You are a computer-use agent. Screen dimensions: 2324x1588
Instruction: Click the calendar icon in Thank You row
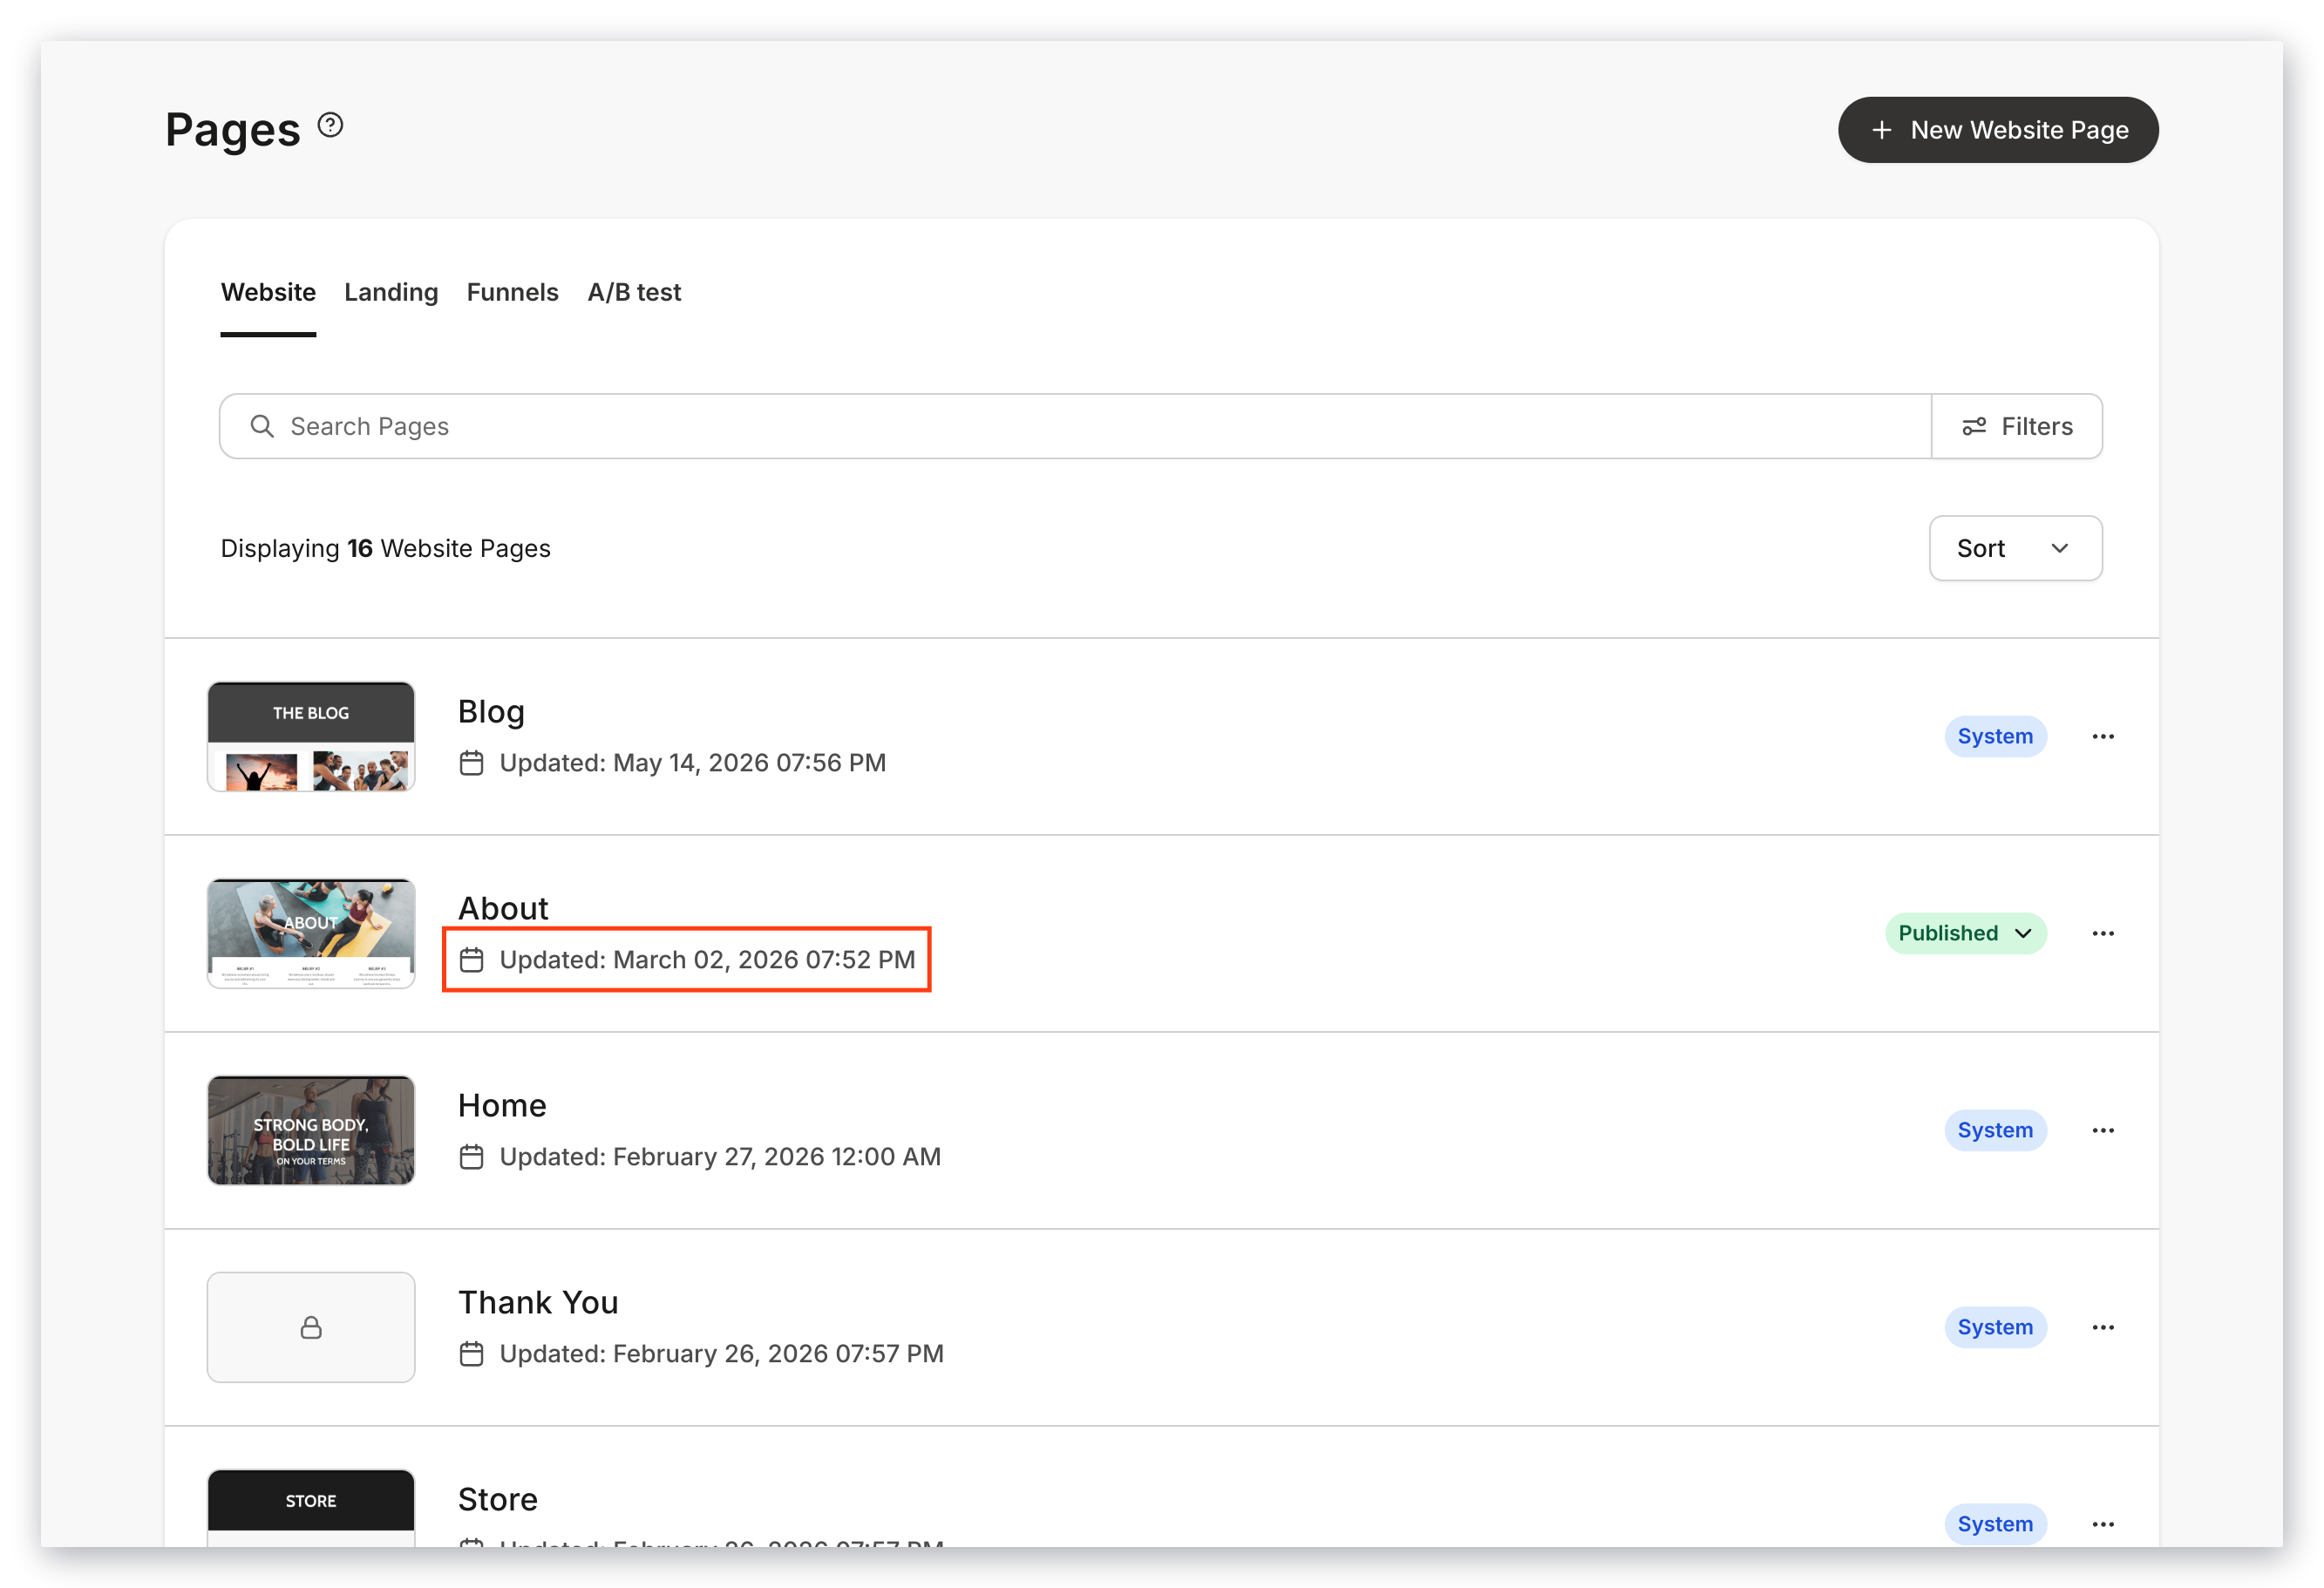coord(471,1354)
